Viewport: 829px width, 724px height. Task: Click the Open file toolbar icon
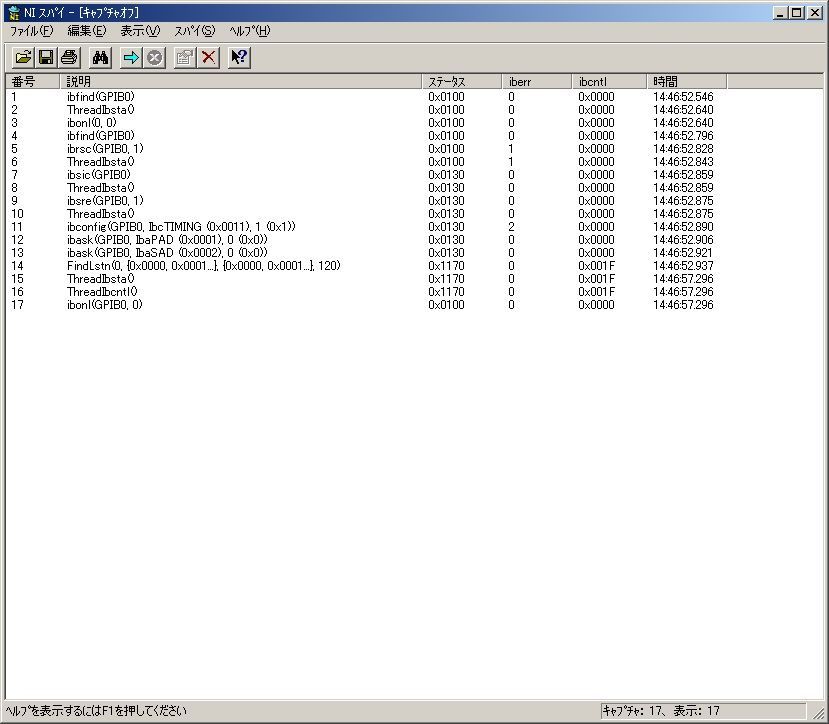click(23, 57)
